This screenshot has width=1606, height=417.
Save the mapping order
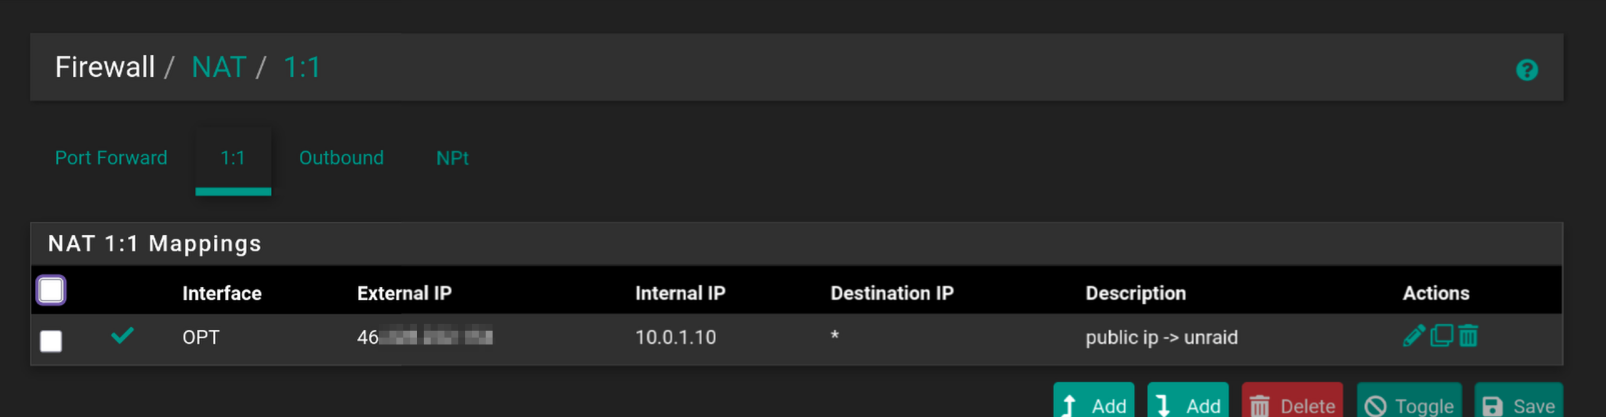tap(1518, 400)
